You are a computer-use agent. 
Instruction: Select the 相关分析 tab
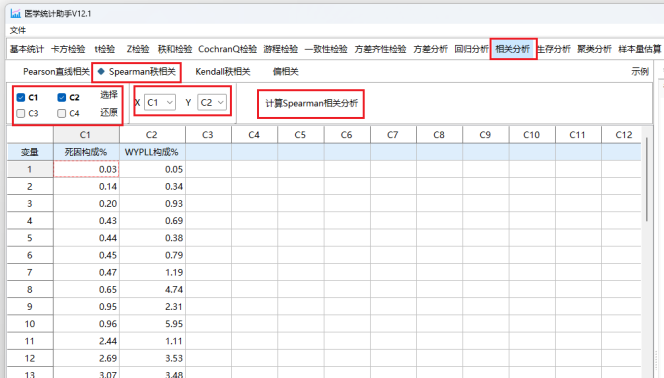(512, 49)
